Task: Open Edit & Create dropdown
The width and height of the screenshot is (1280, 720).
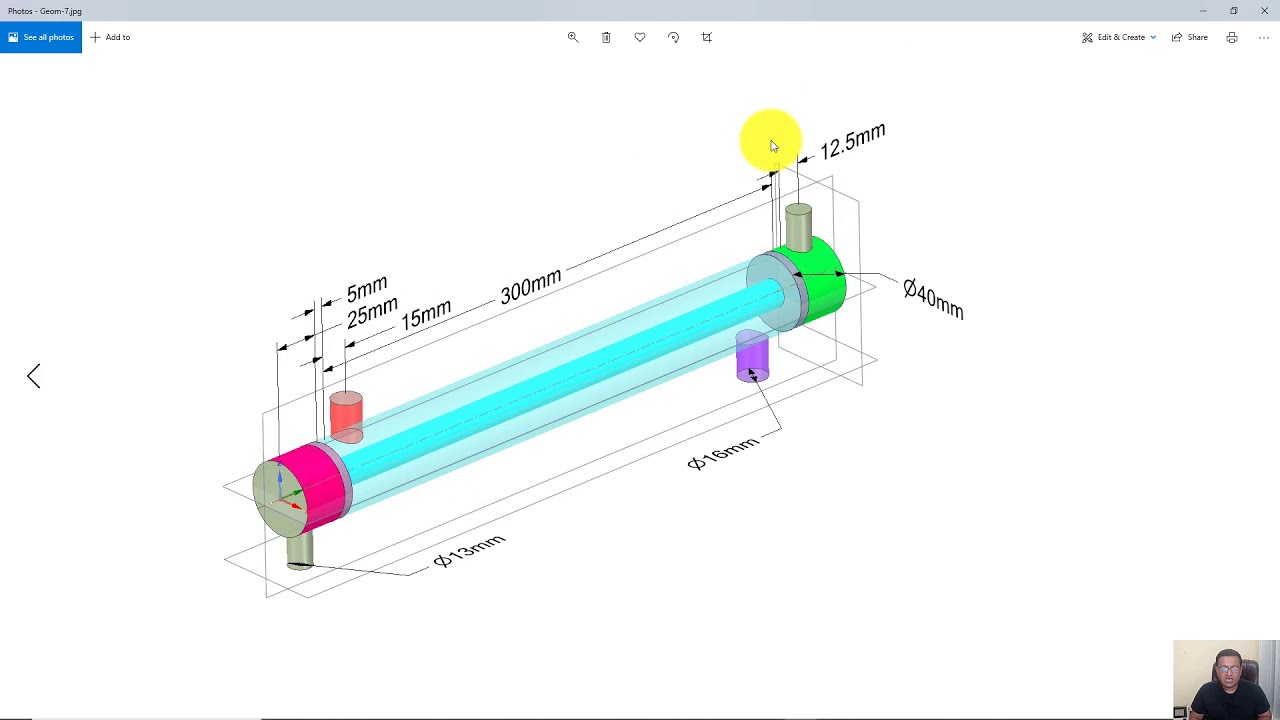Action: point(1119,37)
